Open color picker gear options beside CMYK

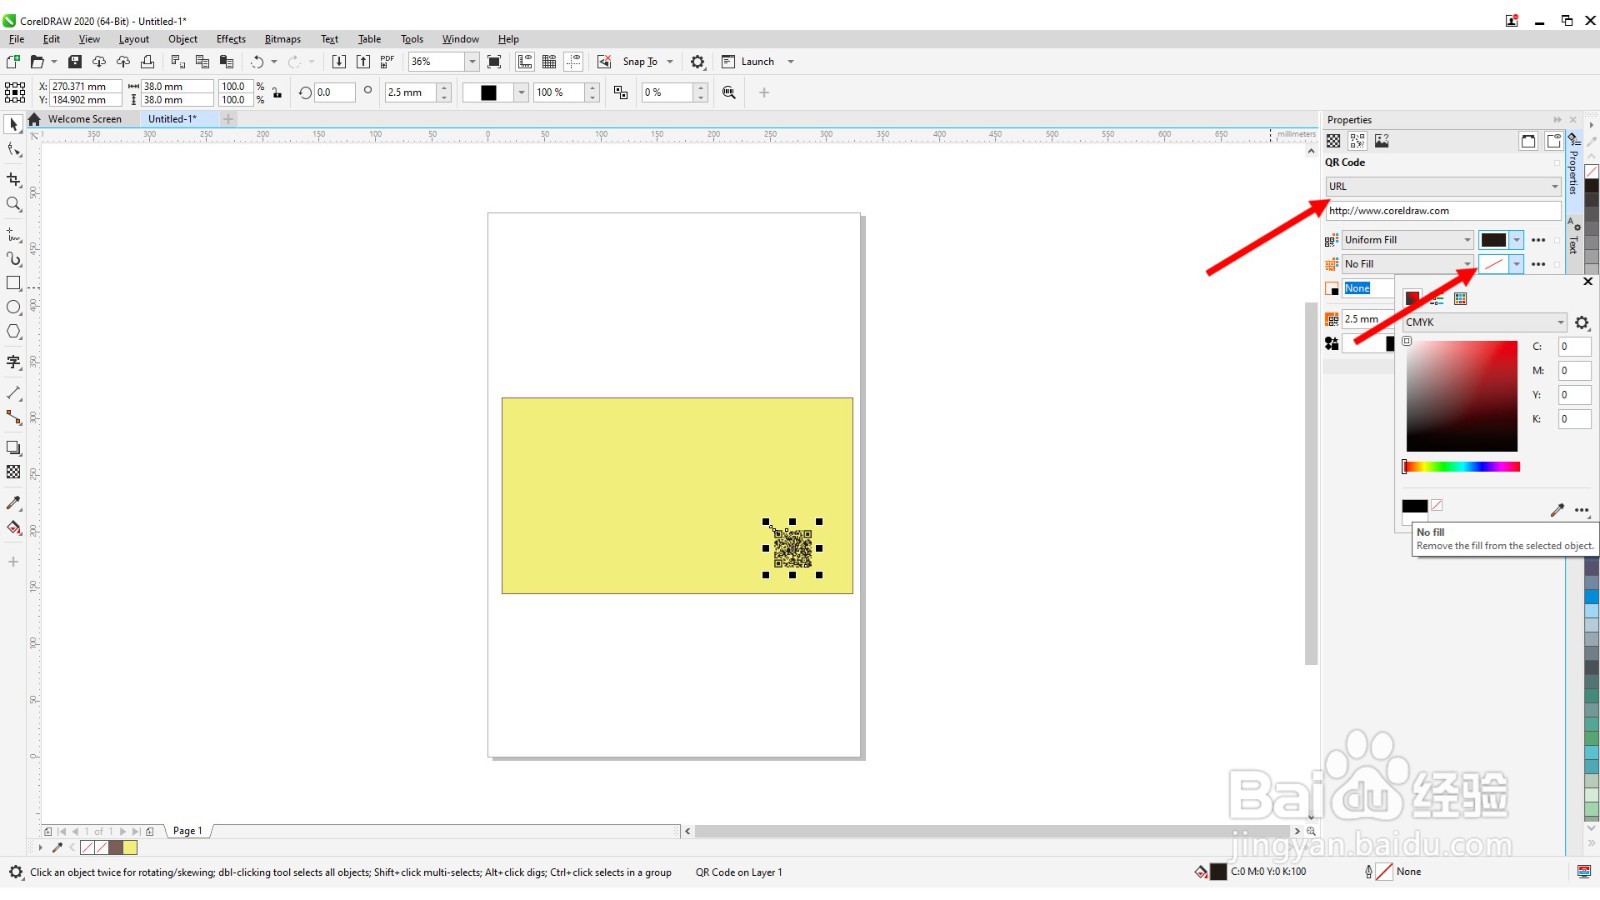[1582, 323]
